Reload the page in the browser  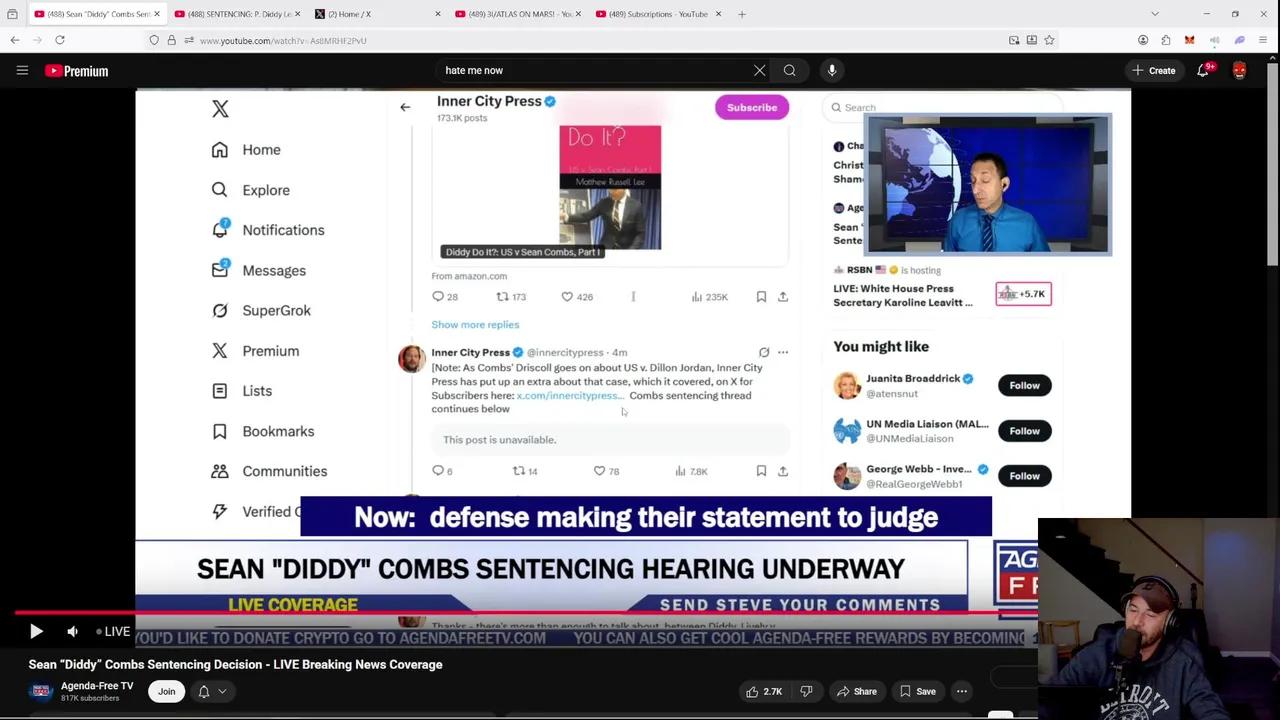(60, 40)
